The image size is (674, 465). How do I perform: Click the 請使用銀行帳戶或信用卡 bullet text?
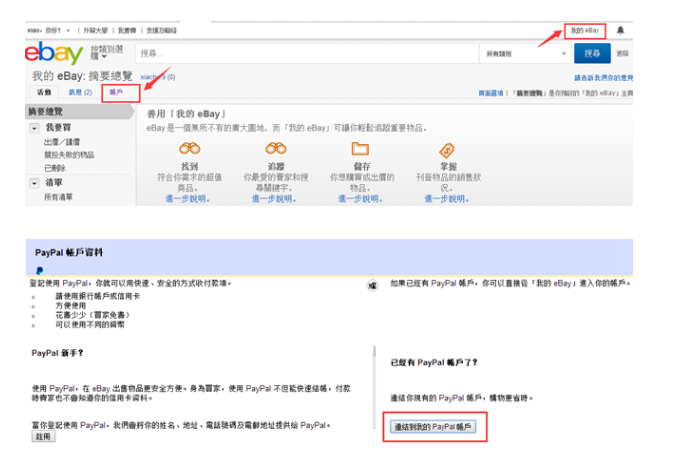(98, 296)
